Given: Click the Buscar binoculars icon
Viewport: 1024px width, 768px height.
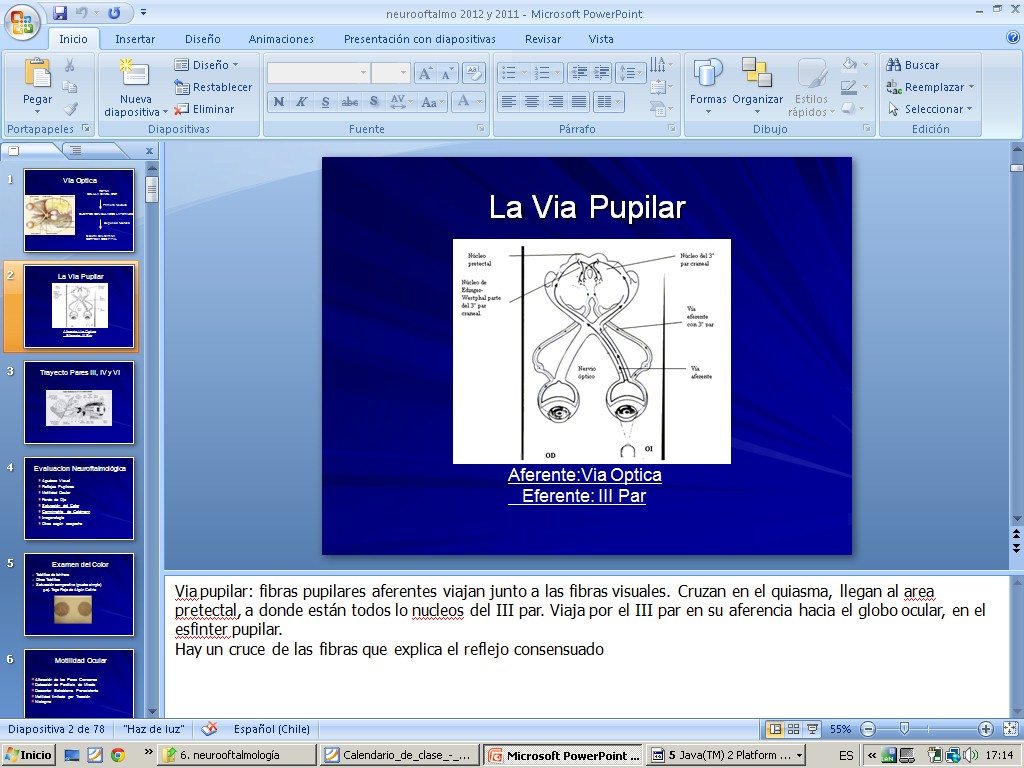Looking at the screenshot, I should (x=895, y=65).
